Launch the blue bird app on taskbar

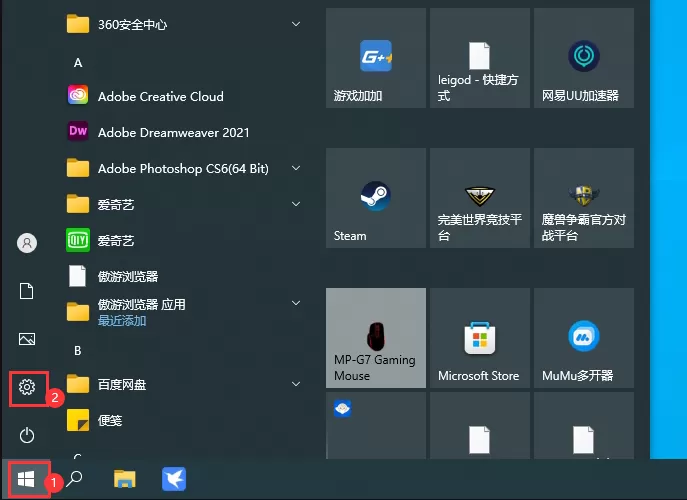tap(174, 479)
